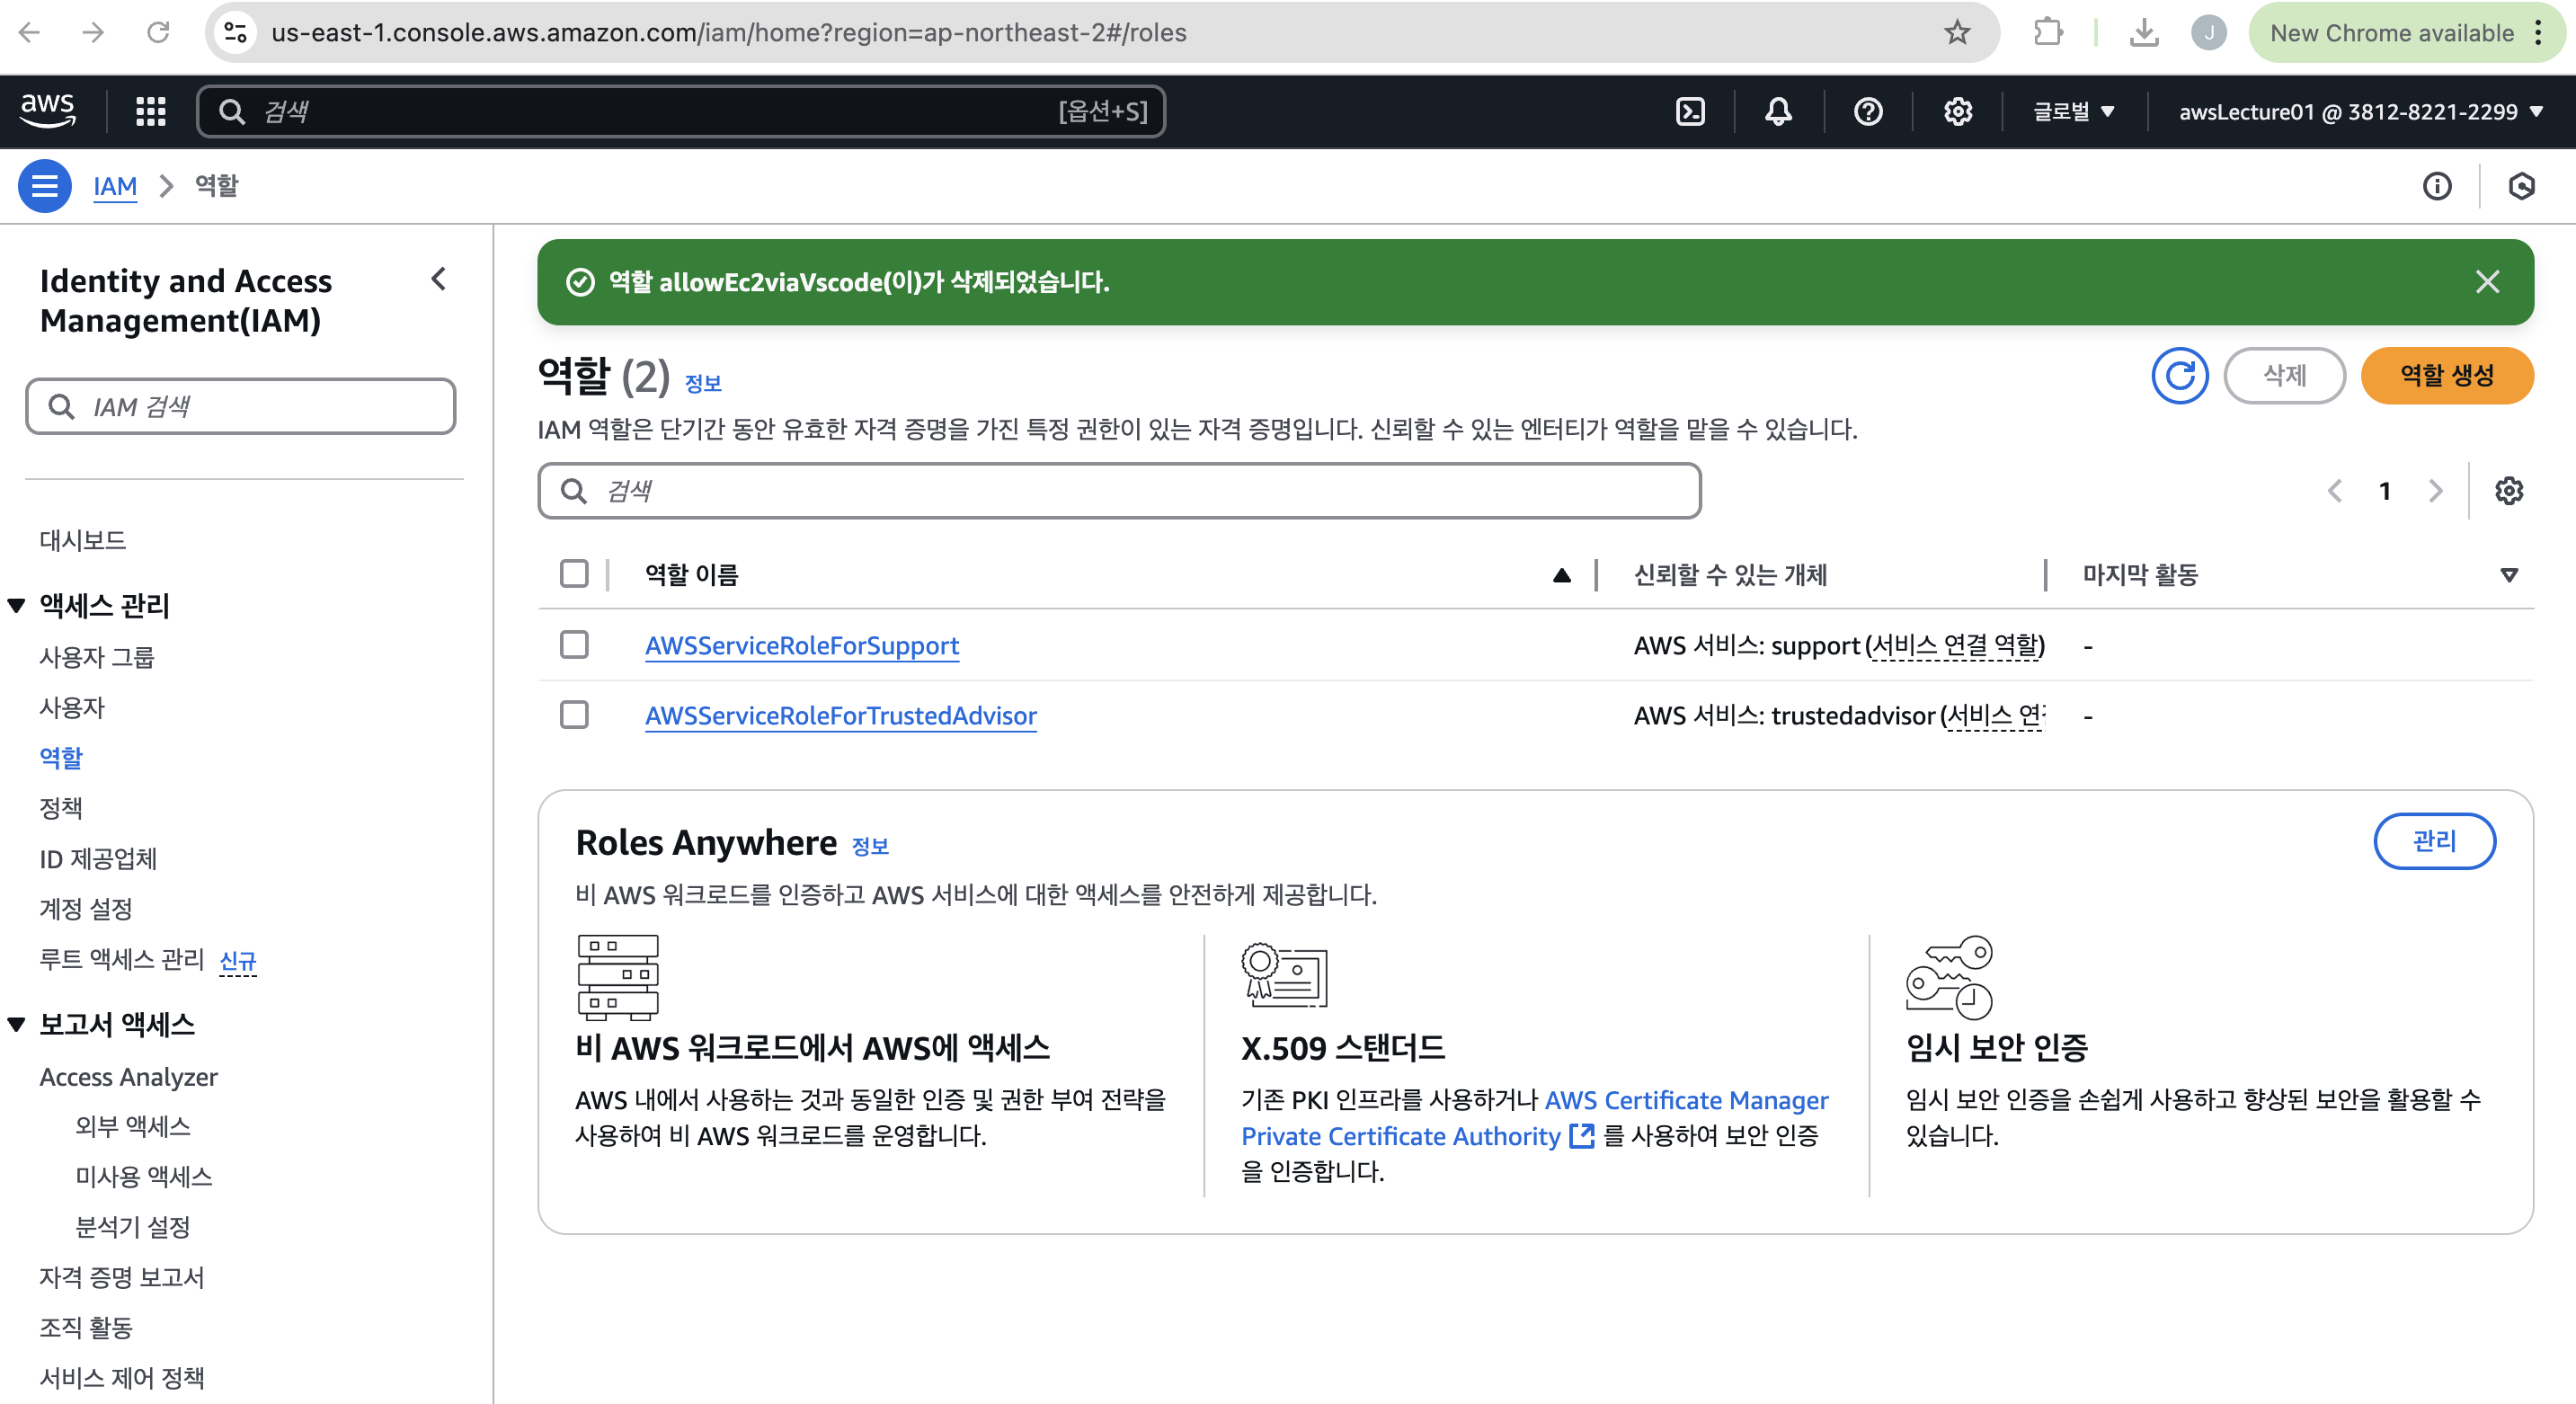Open the 정보 link next to 역할 heading
This screenshot has height=1404, width=2576.
[703, 383]
